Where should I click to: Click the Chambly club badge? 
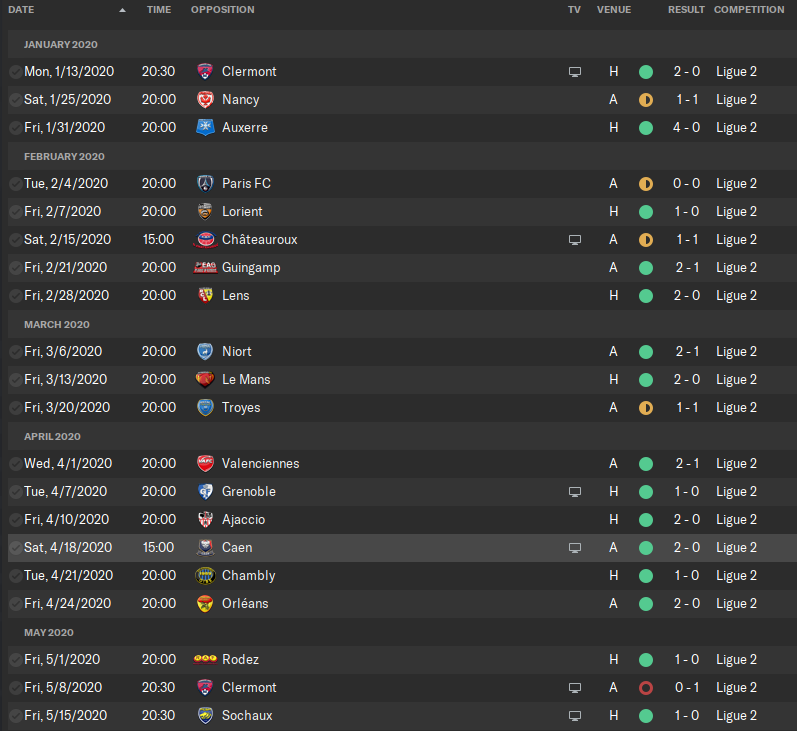205,575
